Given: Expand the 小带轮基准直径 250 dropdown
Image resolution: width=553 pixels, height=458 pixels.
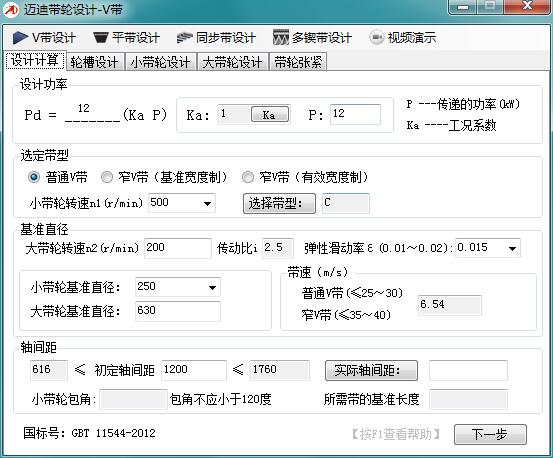Looking at the screenshot, I should [x=212, y=287].
